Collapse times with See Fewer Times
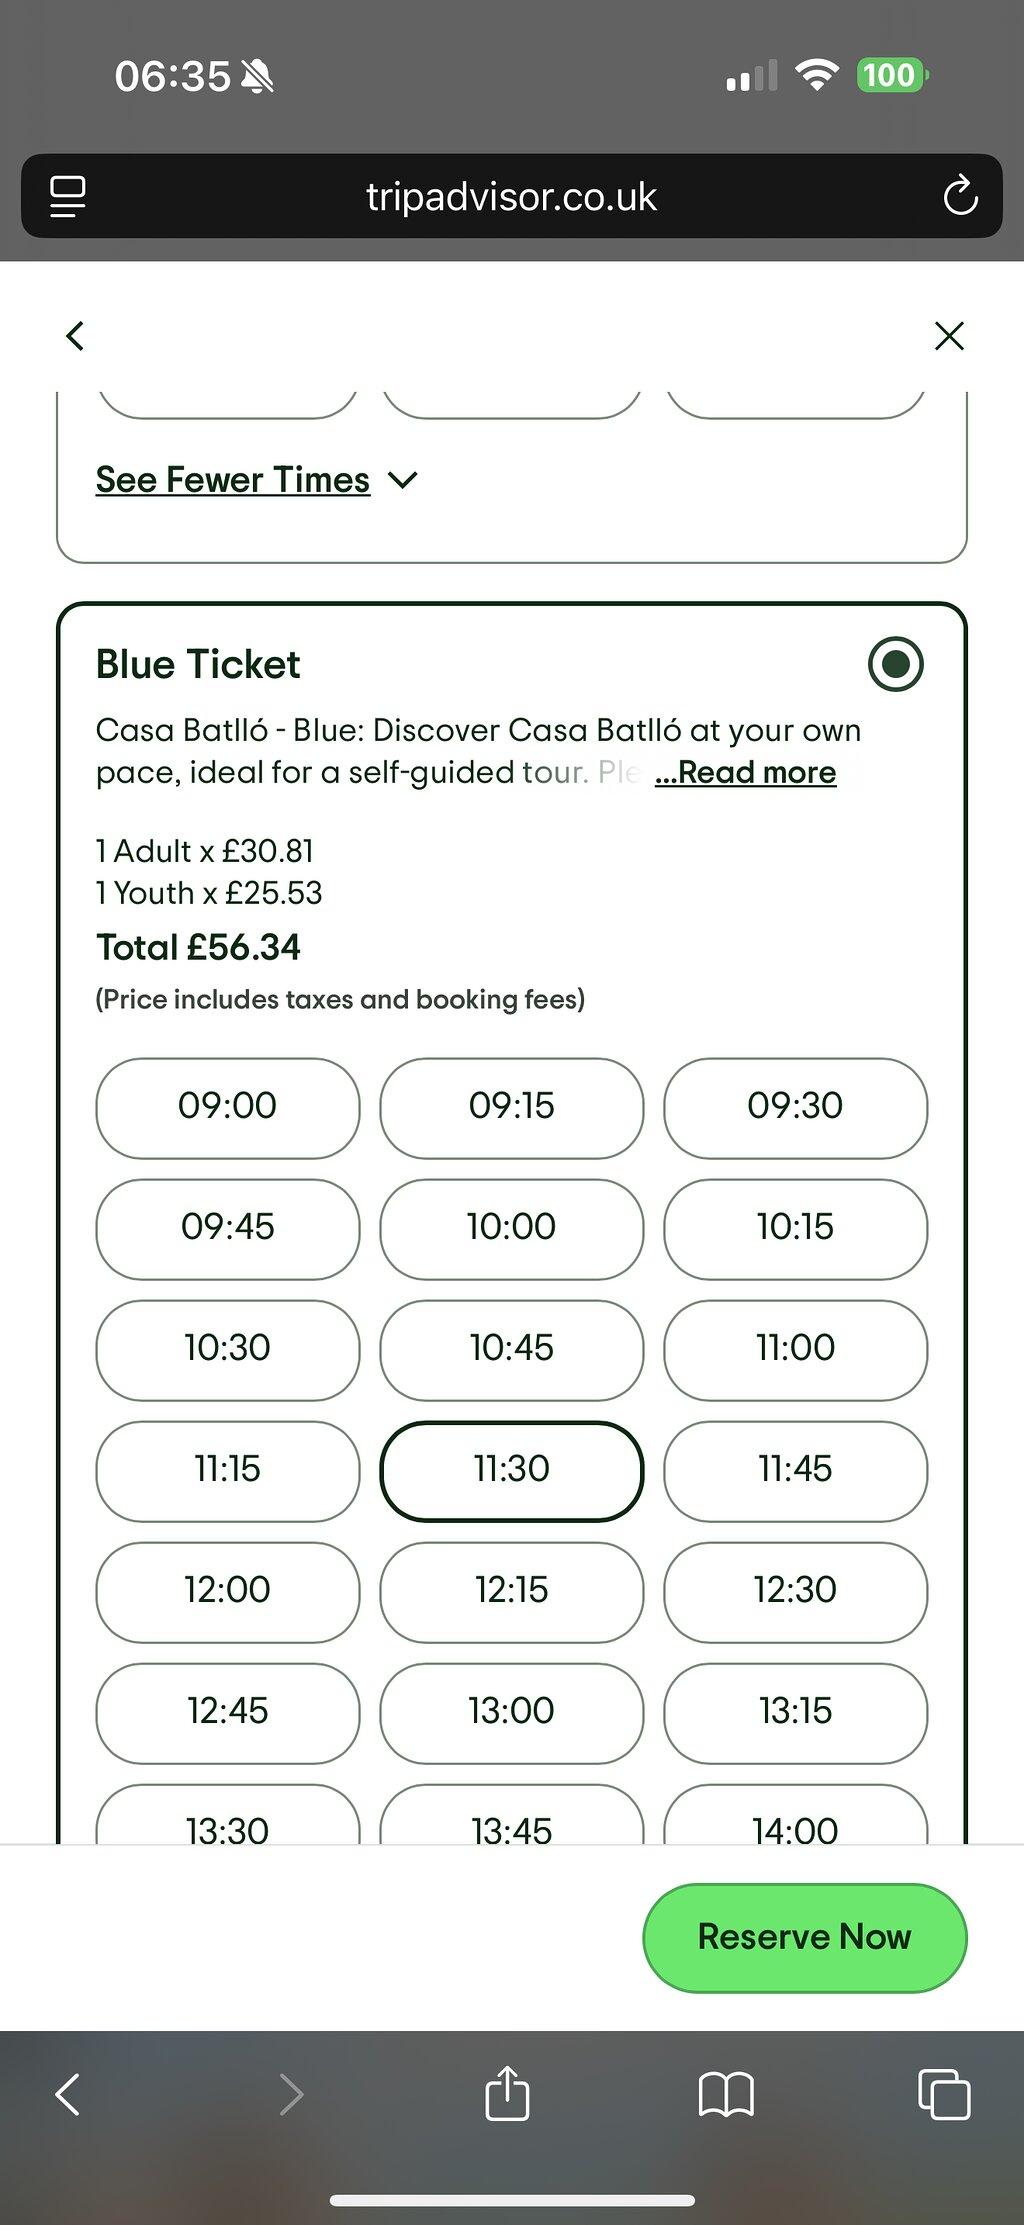This screenshot has height=2225, width=1024. pos(233,480)
